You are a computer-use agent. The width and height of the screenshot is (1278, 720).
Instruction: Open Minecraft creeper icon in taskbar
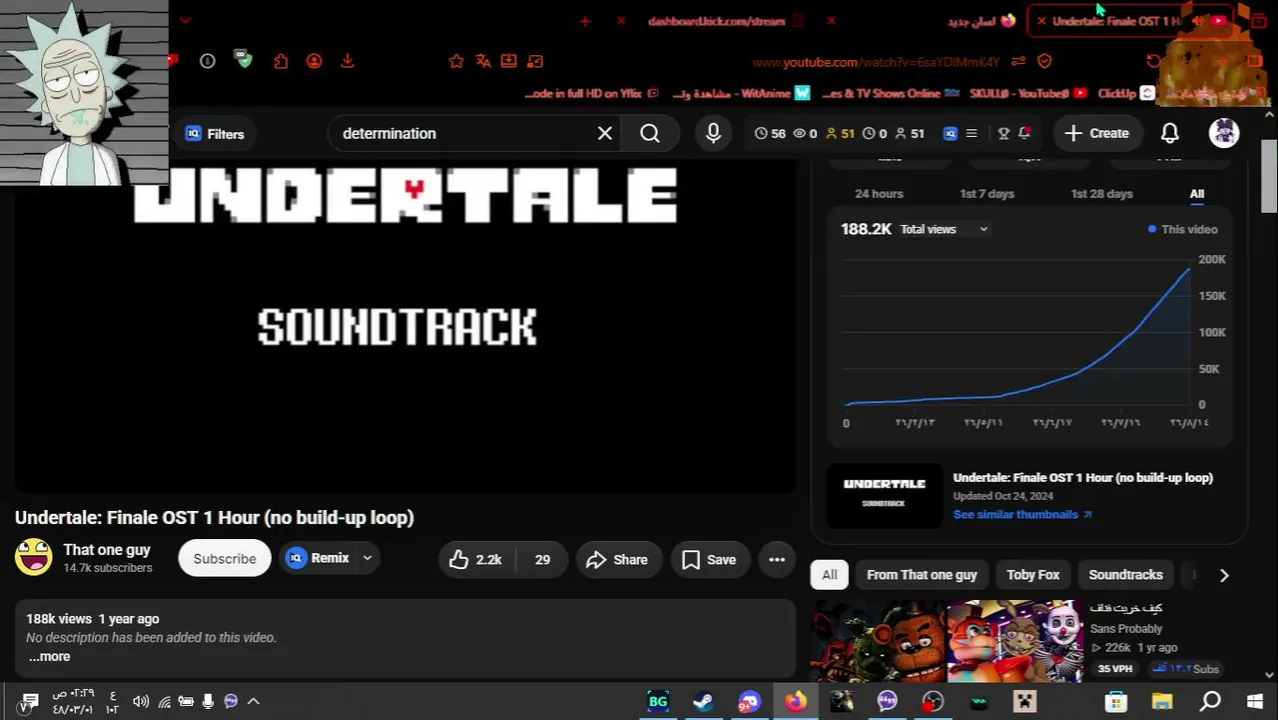tap(1025, 701)
